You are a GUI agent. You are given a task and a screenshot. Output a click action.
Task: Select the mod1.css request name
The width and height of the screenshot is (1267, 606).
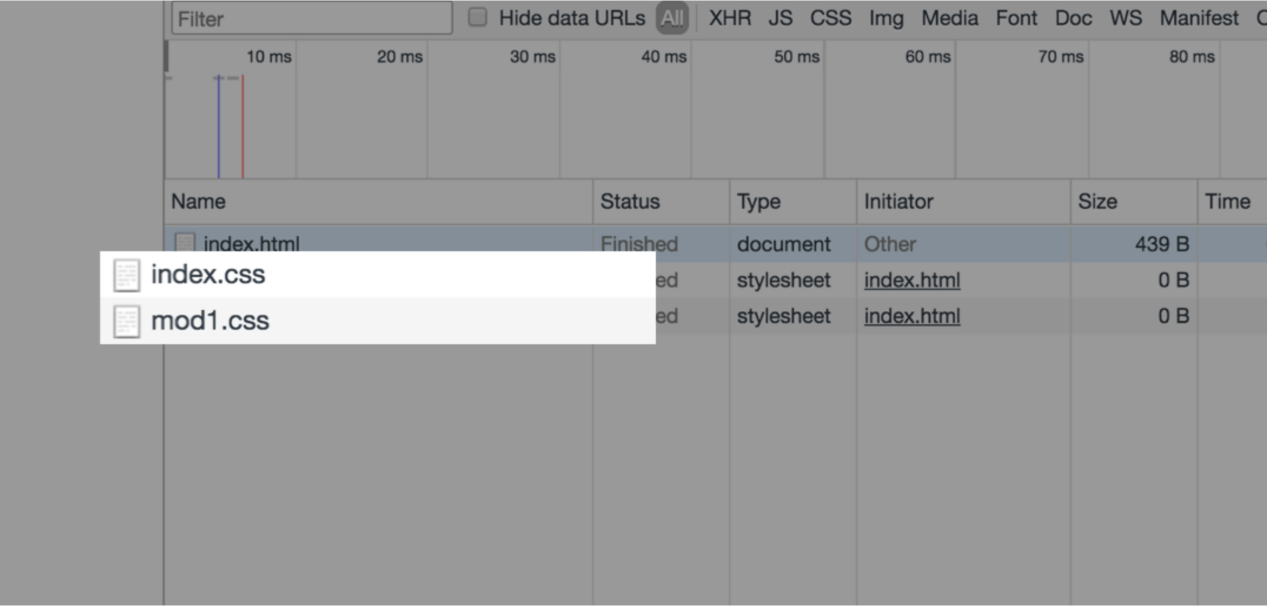[x=210, y=321]
